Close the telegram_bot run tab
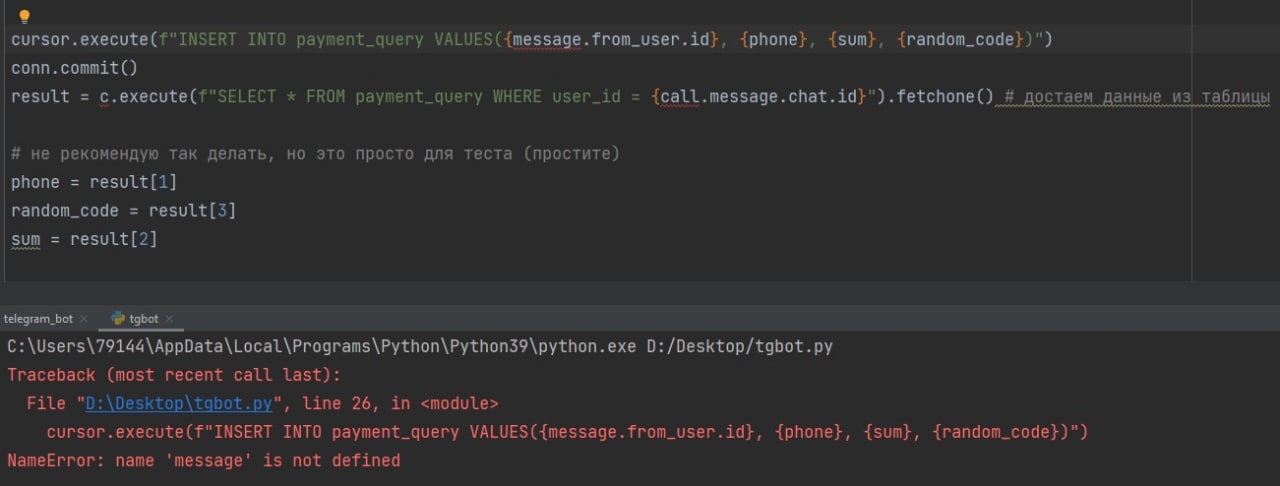This screenshot has width=1280, height=486. pyautogui.click(x=84, y=319)
